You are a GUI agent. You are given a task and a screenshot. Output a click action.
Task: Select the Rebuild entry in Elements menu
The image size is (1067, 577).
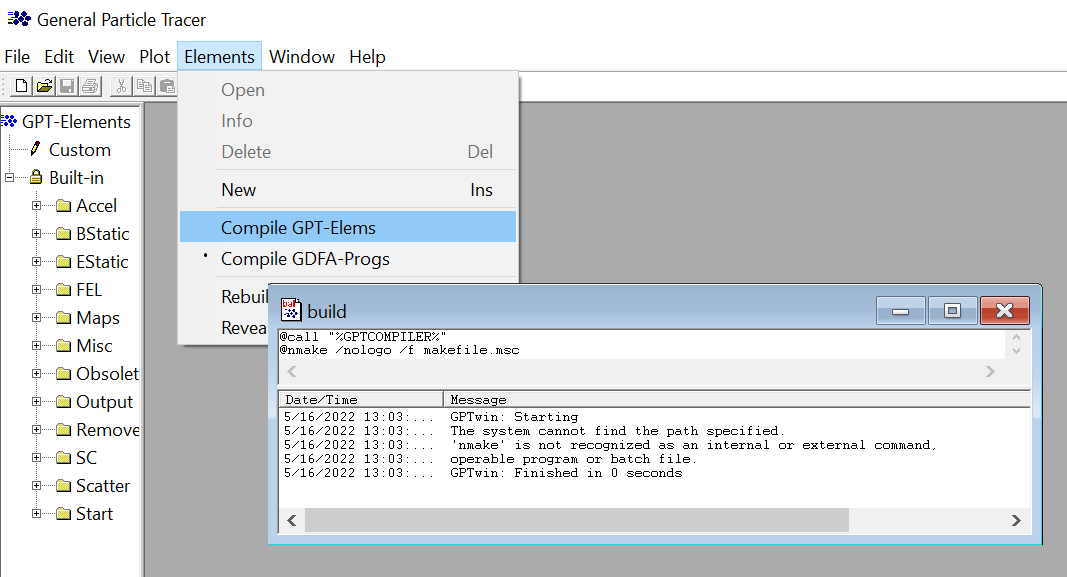(244, 297)
